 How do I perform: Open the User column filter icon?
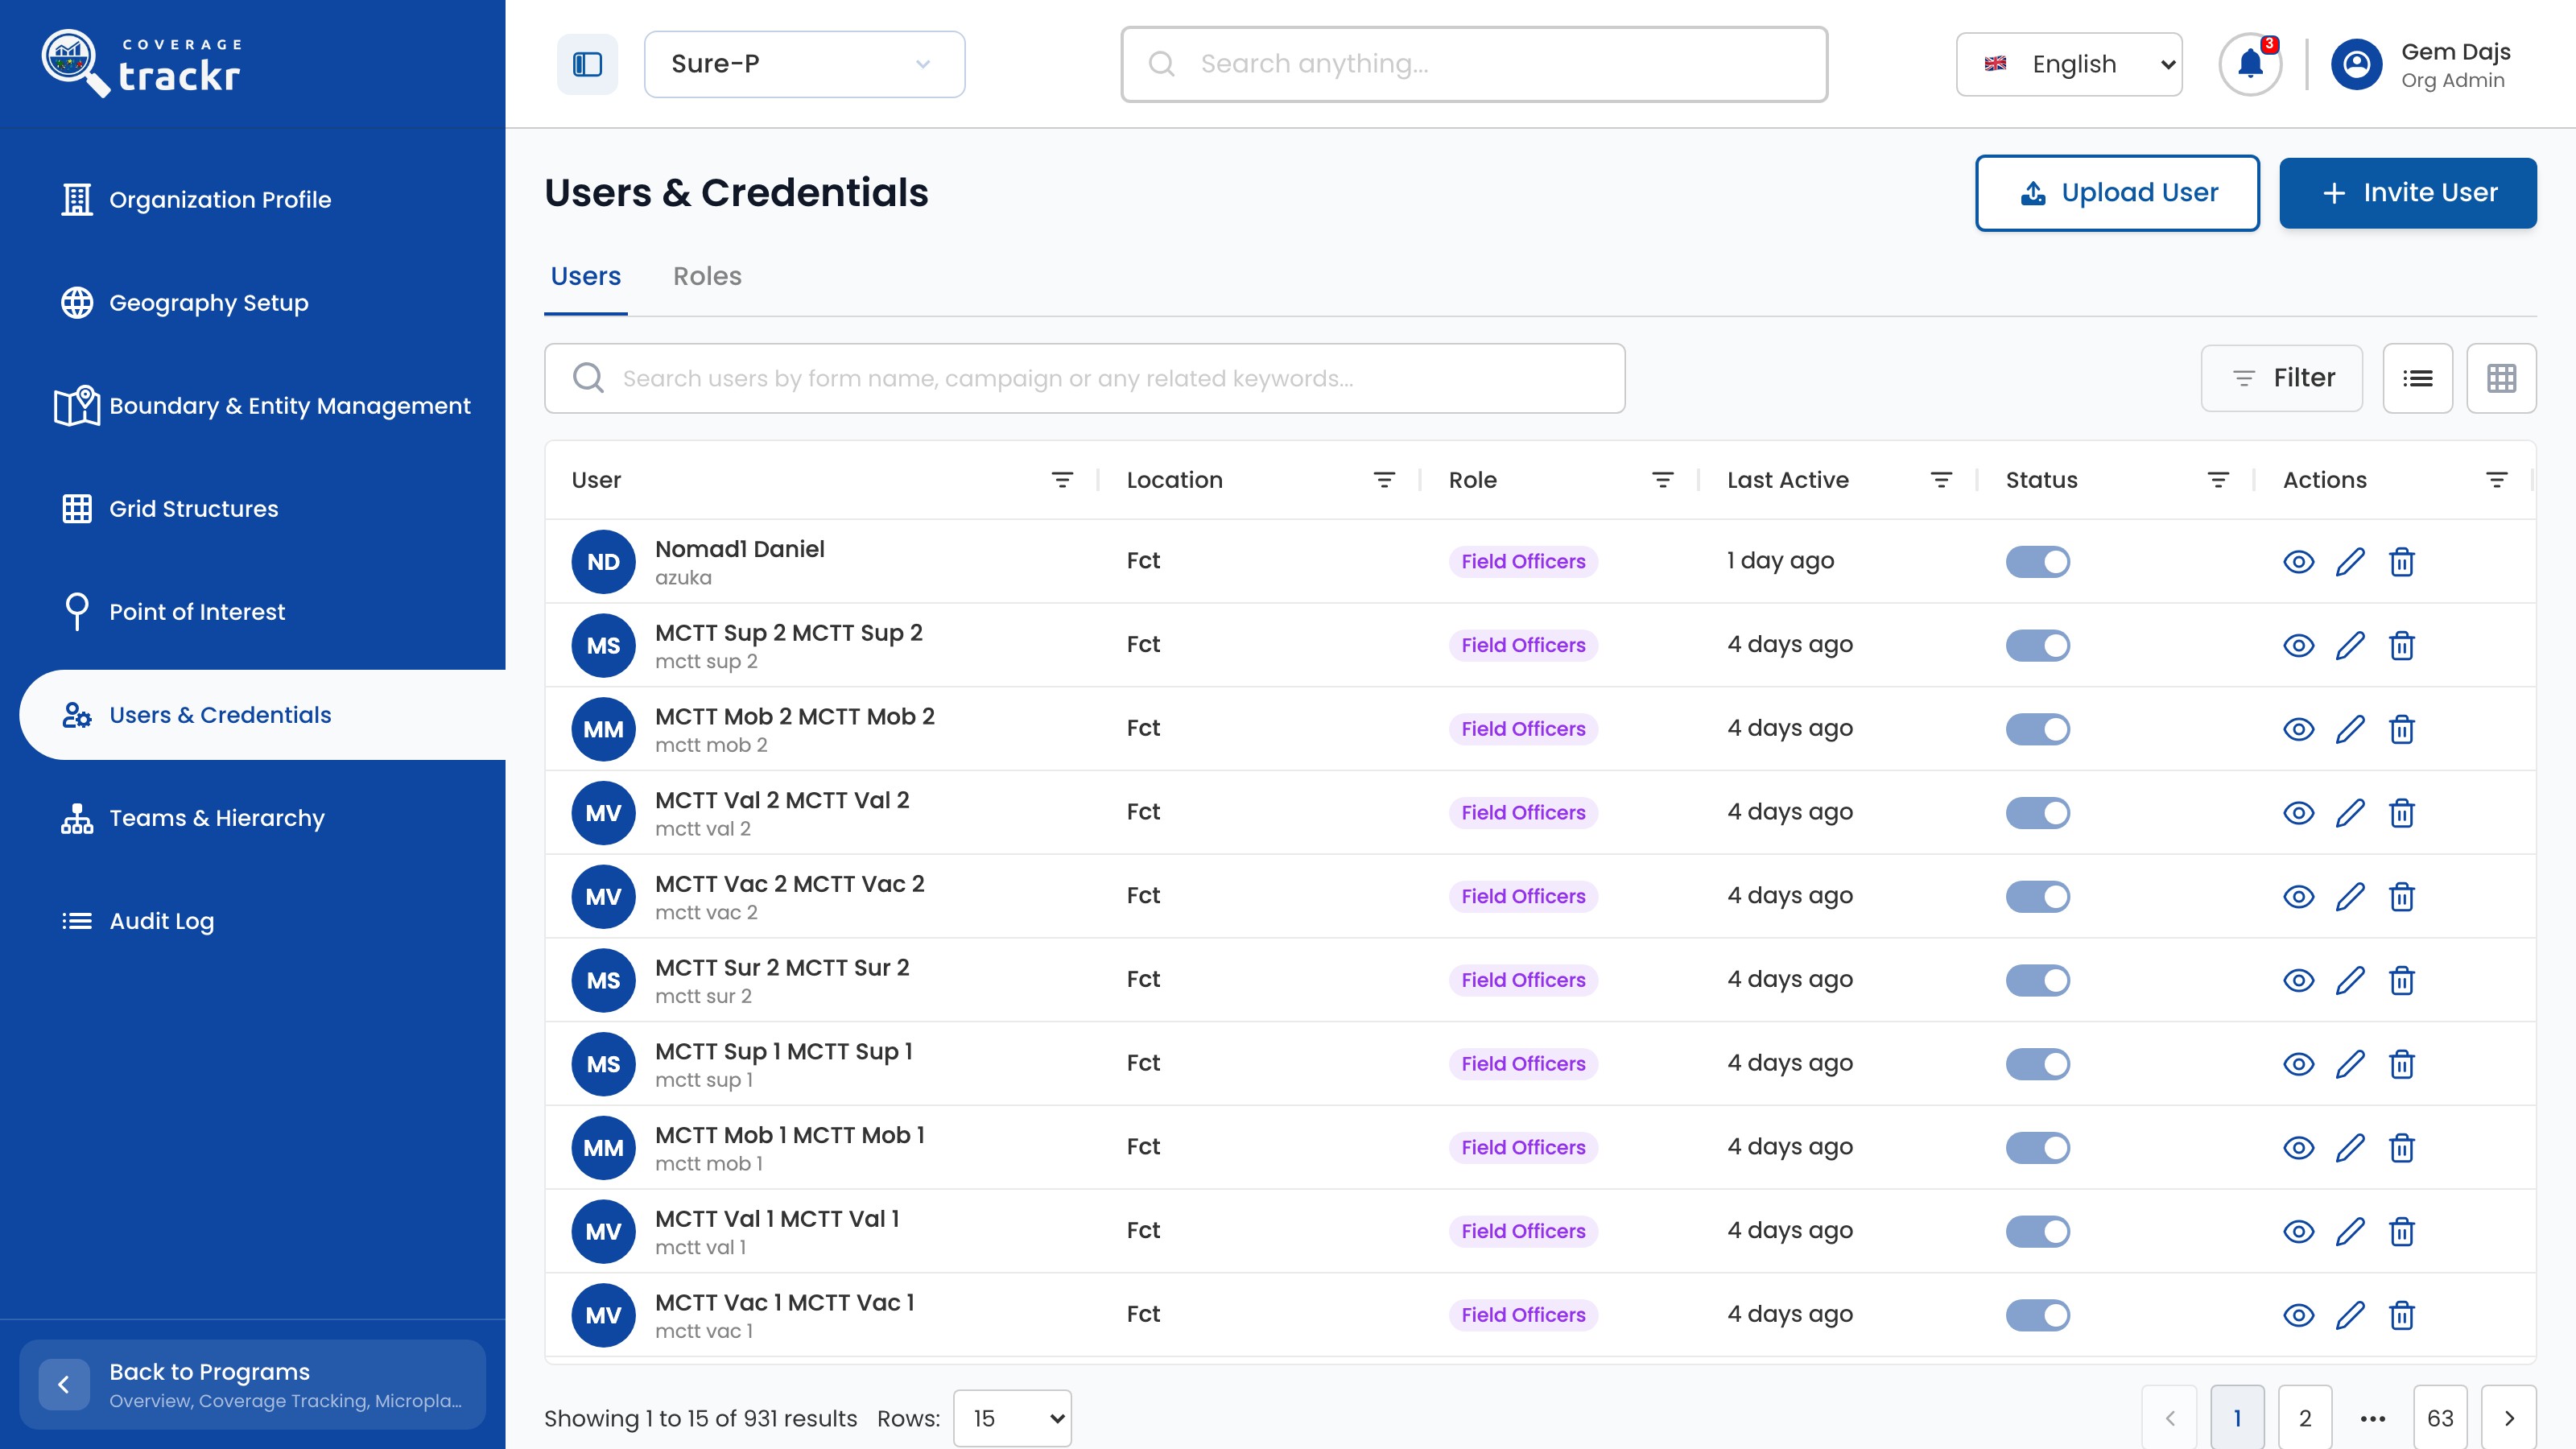pos(1062,480)
